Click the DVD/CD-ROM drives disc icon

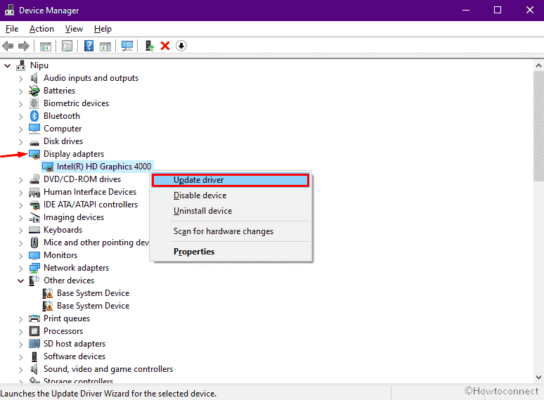click(34, 179)
